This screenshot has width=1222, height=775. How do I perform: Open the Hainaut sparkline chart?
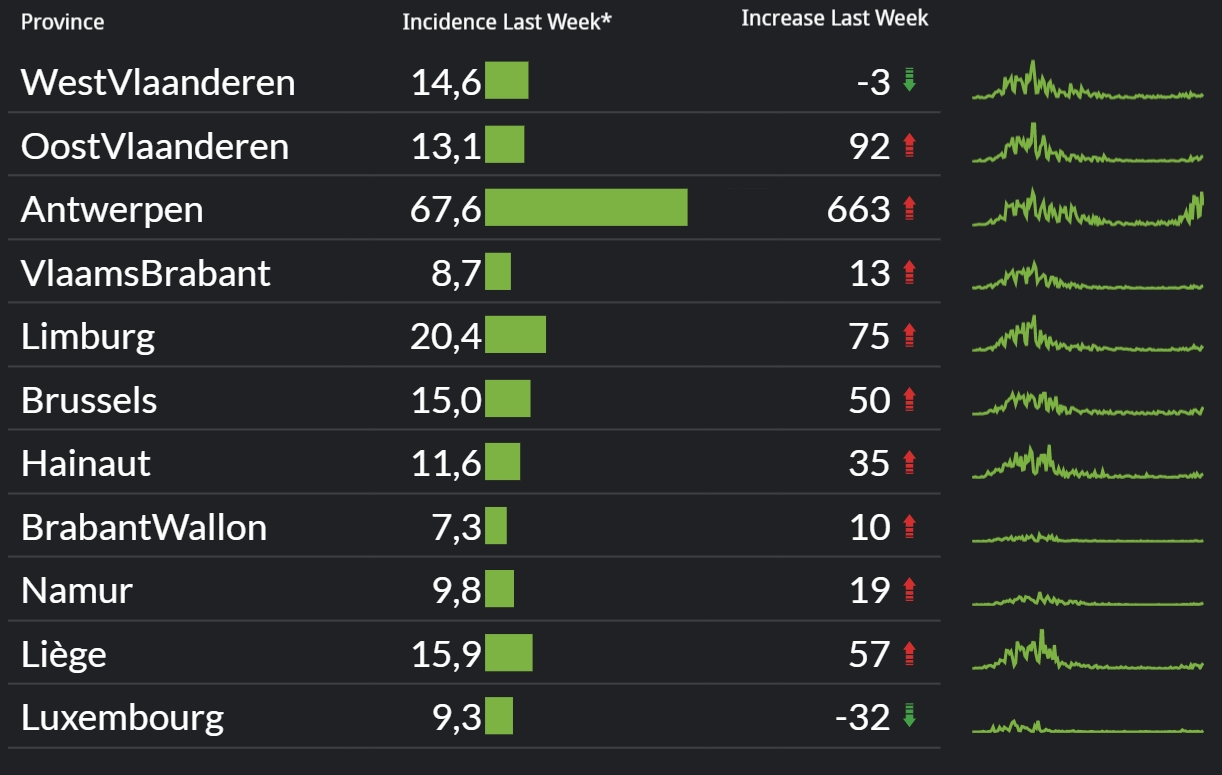tap(1087, 463)
